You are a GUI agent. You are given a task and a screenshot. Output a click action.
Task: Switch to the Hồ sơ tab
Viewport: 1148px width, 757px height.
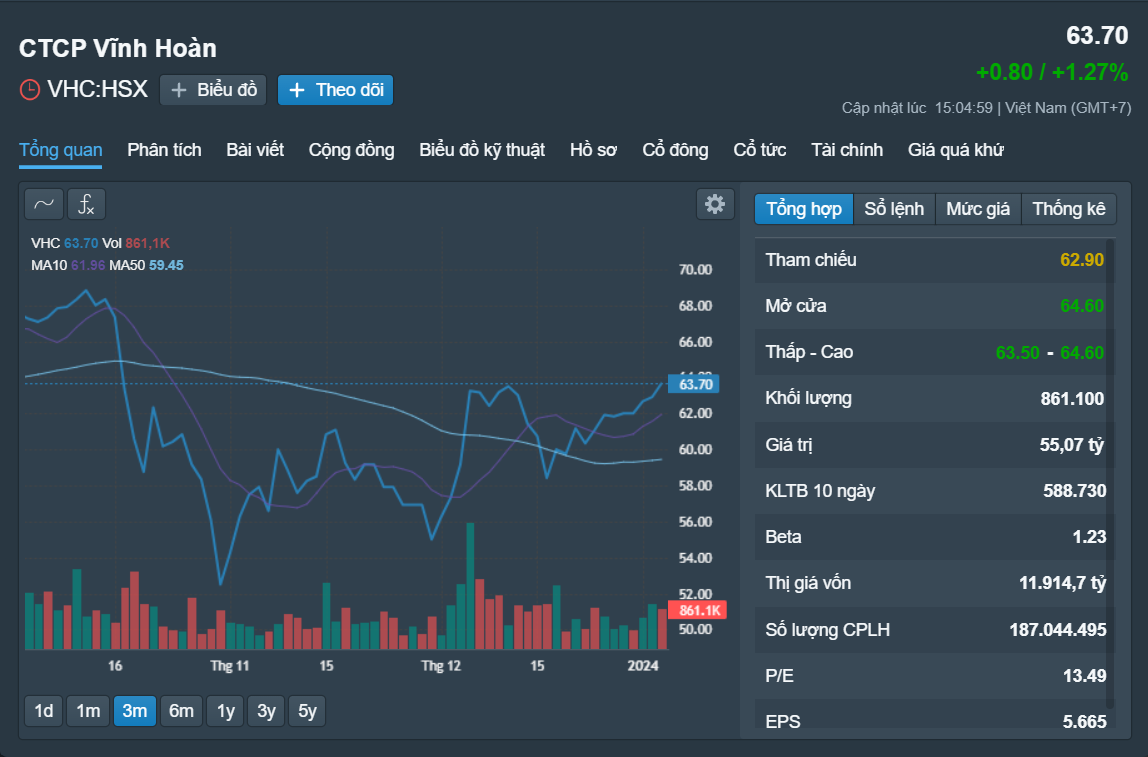(594, 150)
